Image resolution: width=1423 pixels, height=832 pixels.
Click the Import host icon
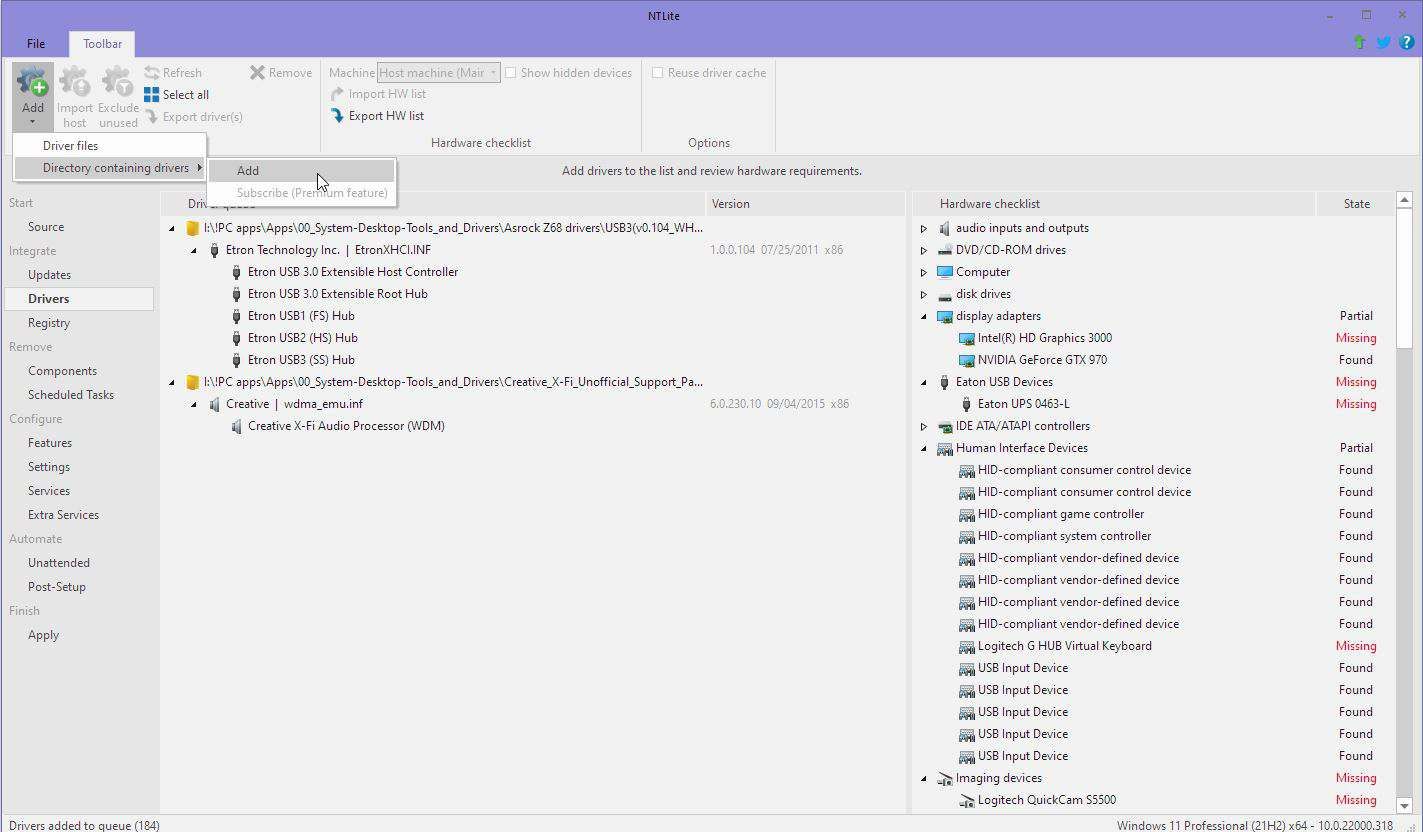pos(74,81)
